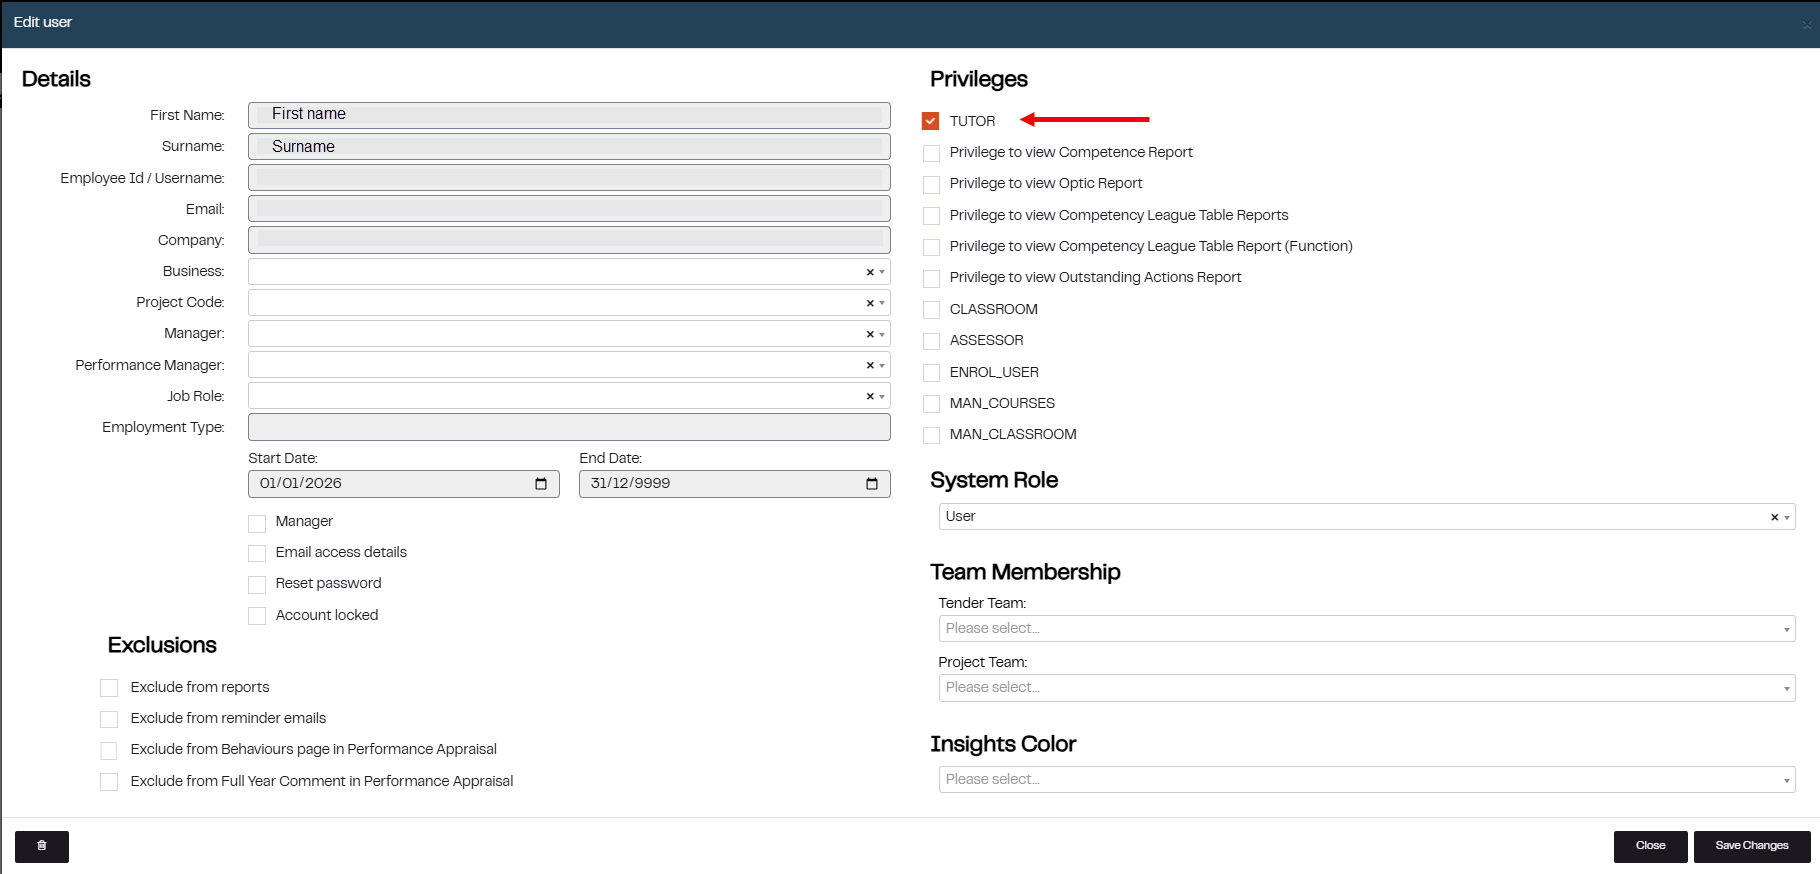Image resolution: width=1820 pixels, height=874 pixels.
Task: Click into the First Name field
Action: pyautogui.click(x=568, y=115)
